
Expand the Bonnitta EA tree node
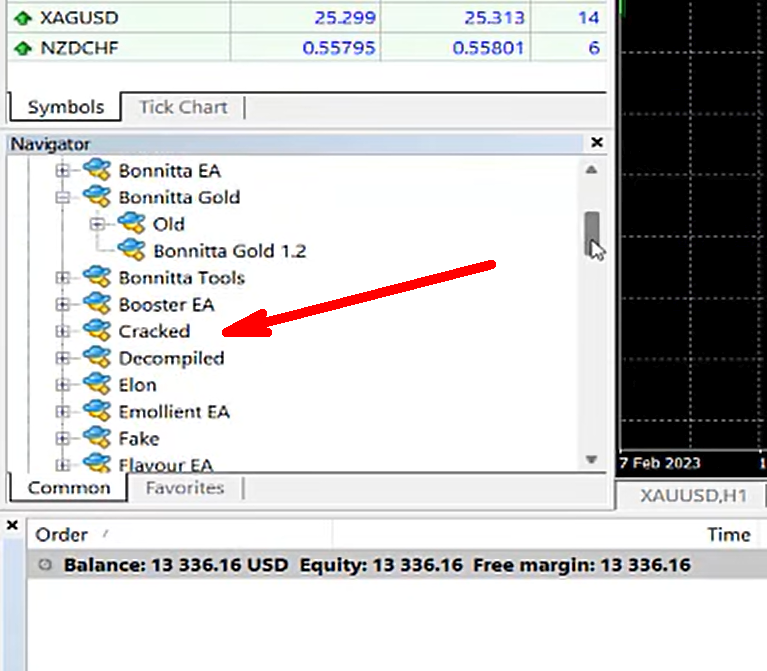tap(63, 171)
